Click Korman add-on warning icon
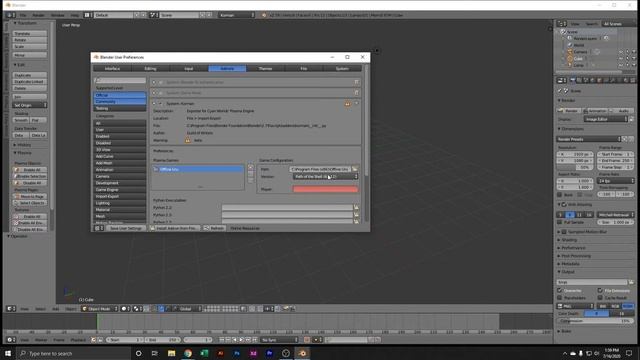Screen dimensions: 640x360 pyautogui.click(x=347, y=104)
